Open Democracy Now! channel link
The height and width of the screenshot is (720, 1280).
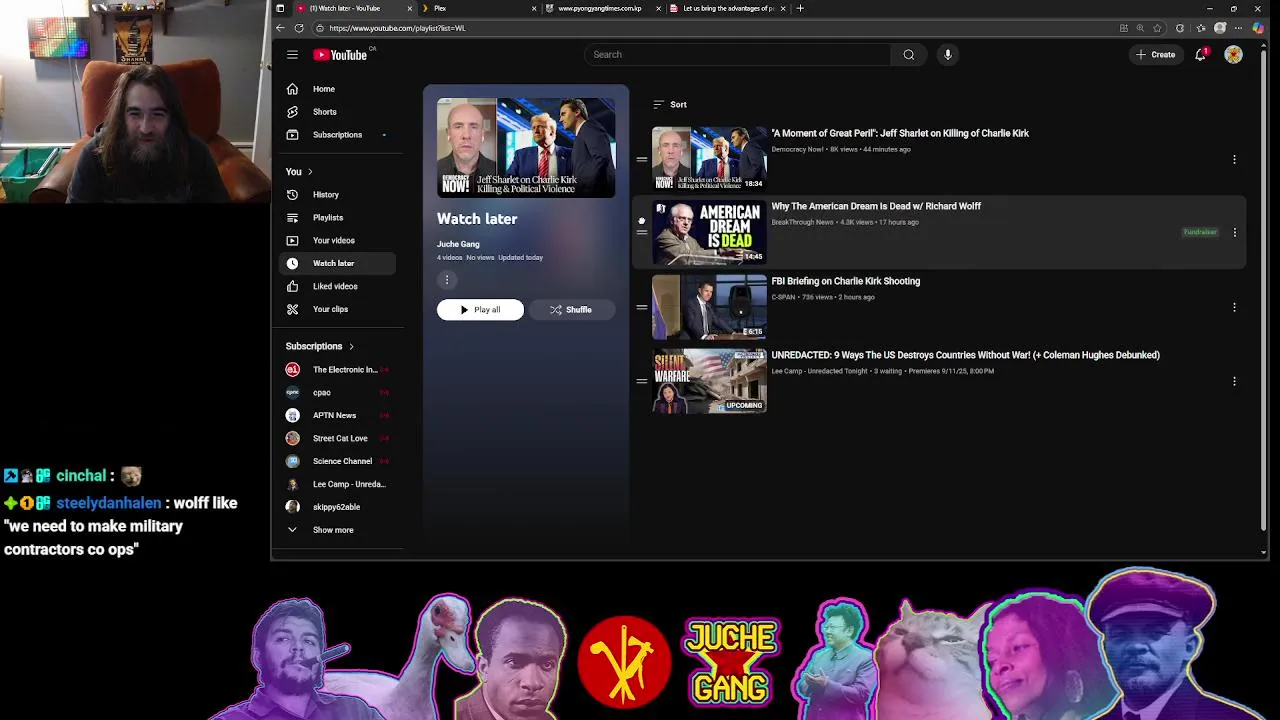click(x=798, y=149)
